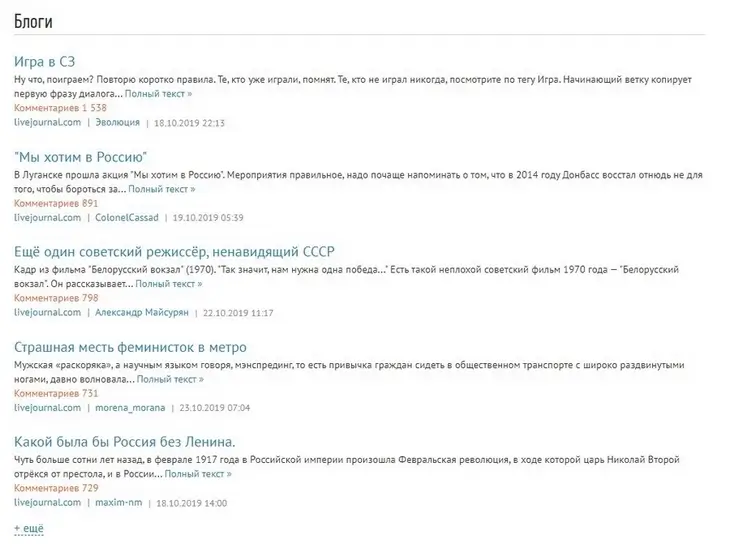Image resolution: width=730 pixels, height=557 pixels.
Task: Click 'Полный текст »' in the Ленин post
Action: click(198, 474)
